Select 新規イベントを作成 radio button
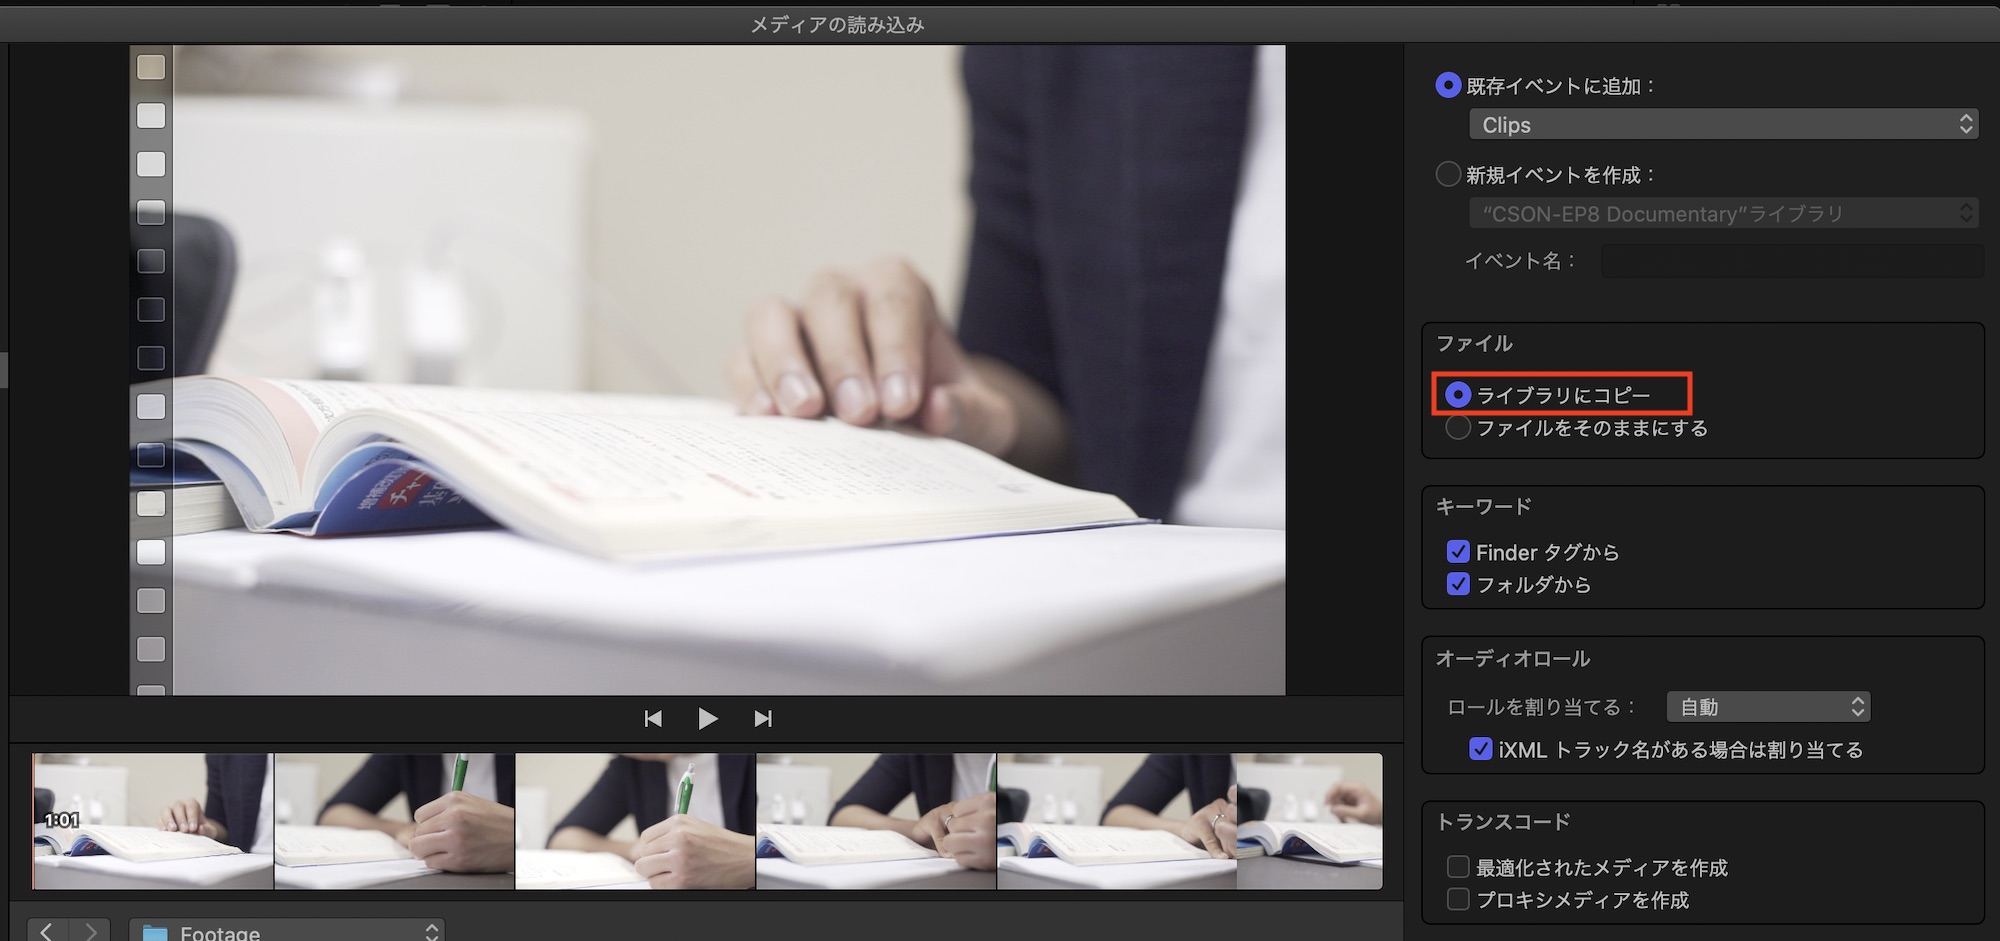This screenshot has width=2000, height=941. point(1447,174)
